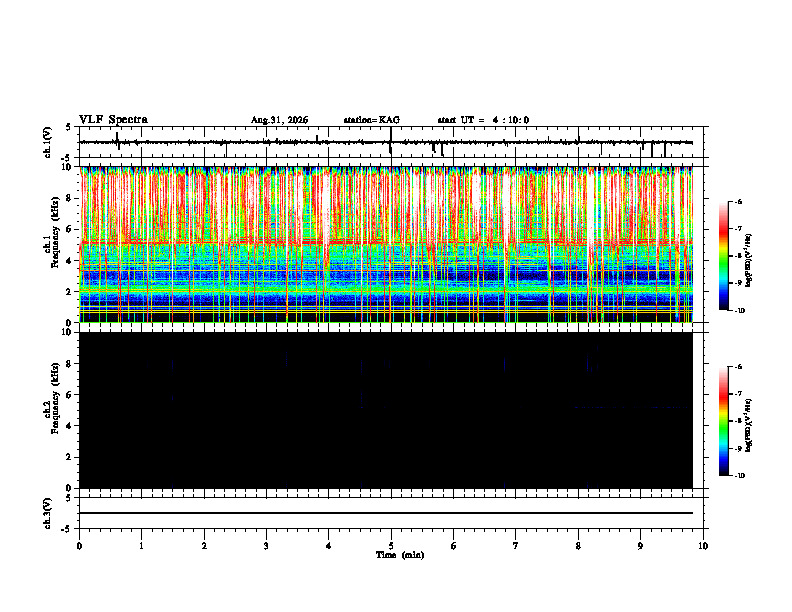Click the black ch.2 spectrogram panel
Screen dimensions: 792x612
[386, 410]
